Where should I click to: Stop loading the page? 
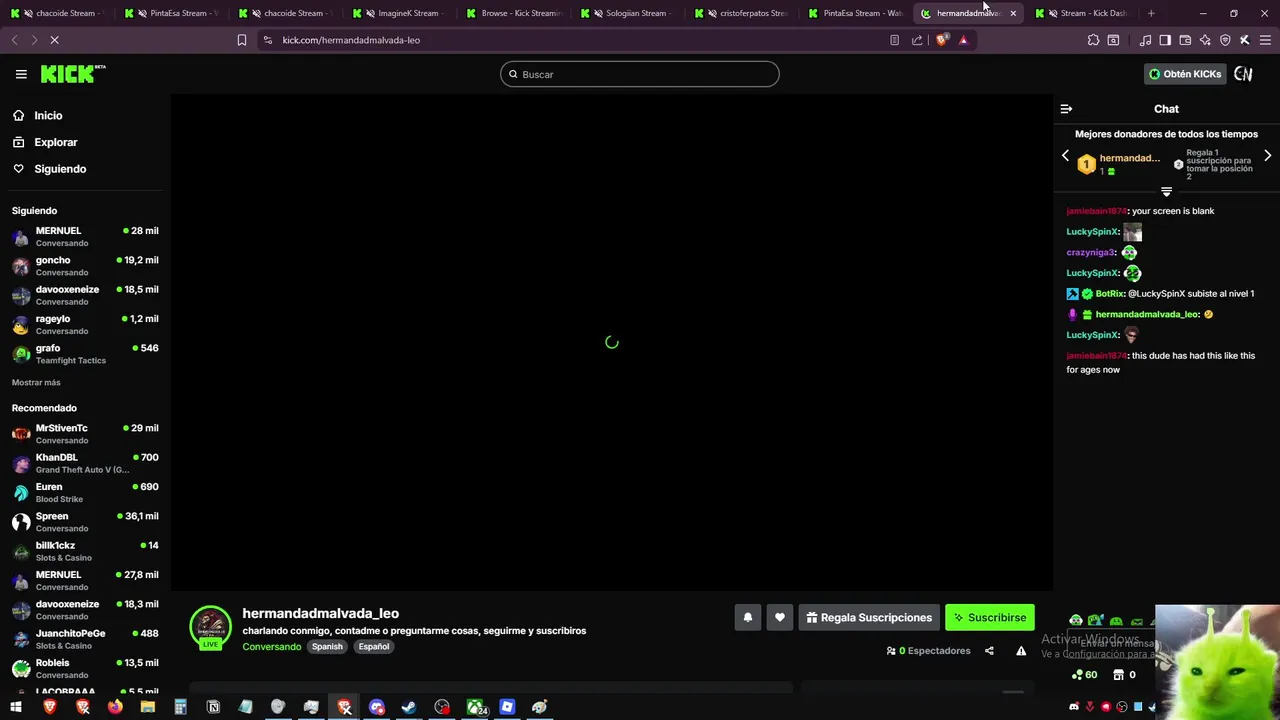55,40
